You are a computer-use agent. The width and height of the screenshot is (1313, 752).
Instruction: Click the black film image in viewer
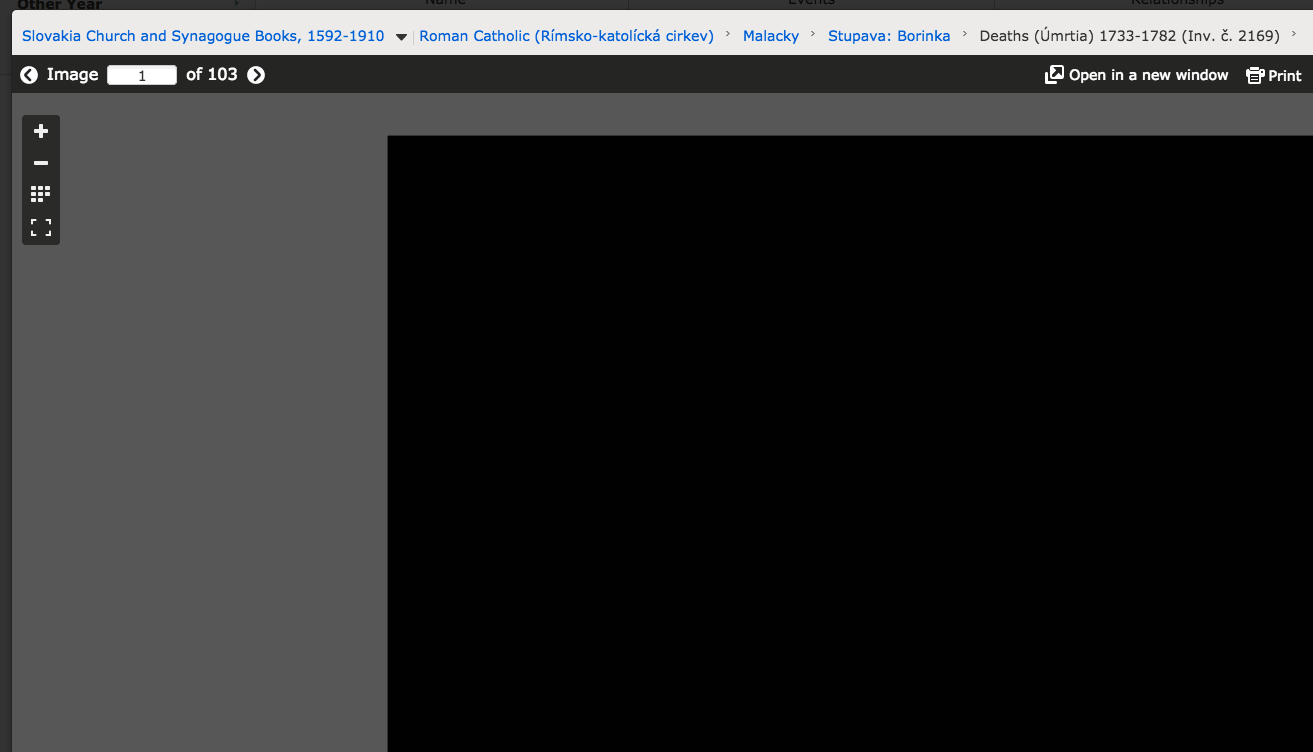pyautogui.click(x=850, y=443)
